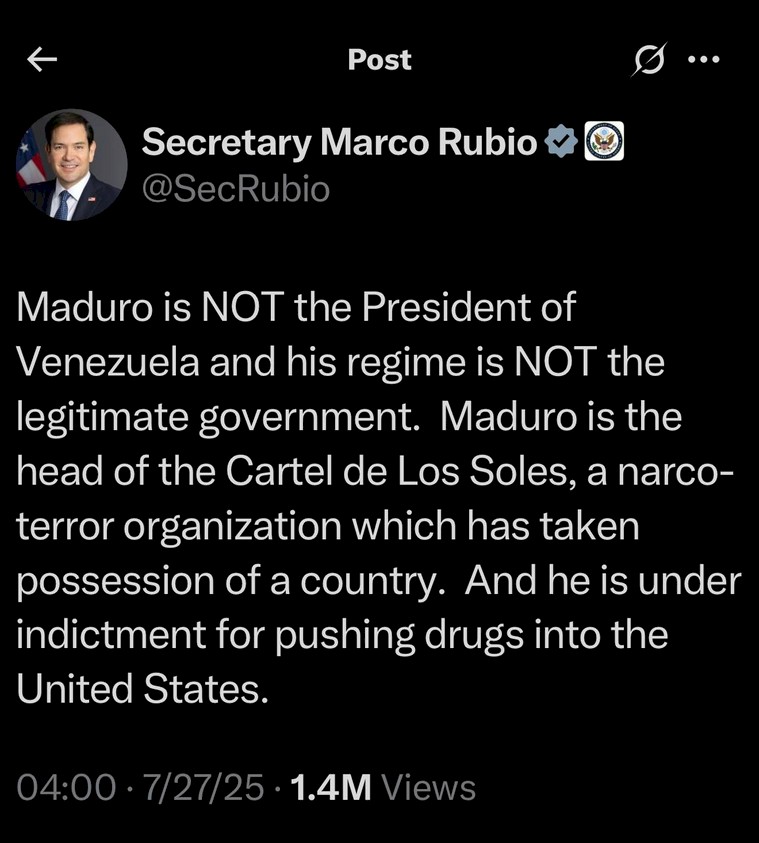Tap the line "Maduro is NOT the President of"
The image size is (759, 843).
[x=296, y=307]
